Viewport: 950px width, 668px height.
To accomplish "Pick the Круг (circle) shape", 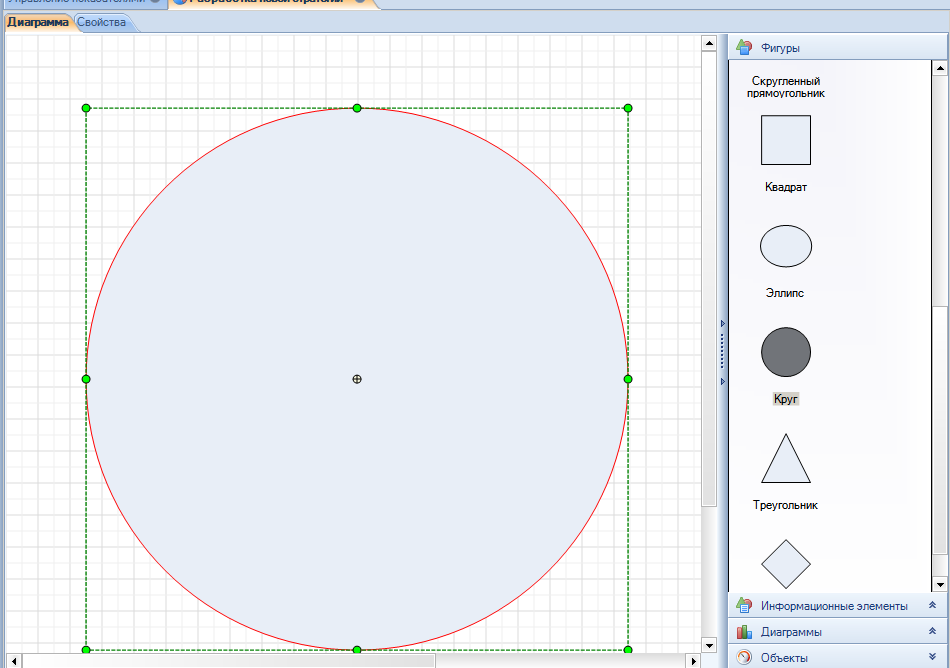I will coord(786,352).
